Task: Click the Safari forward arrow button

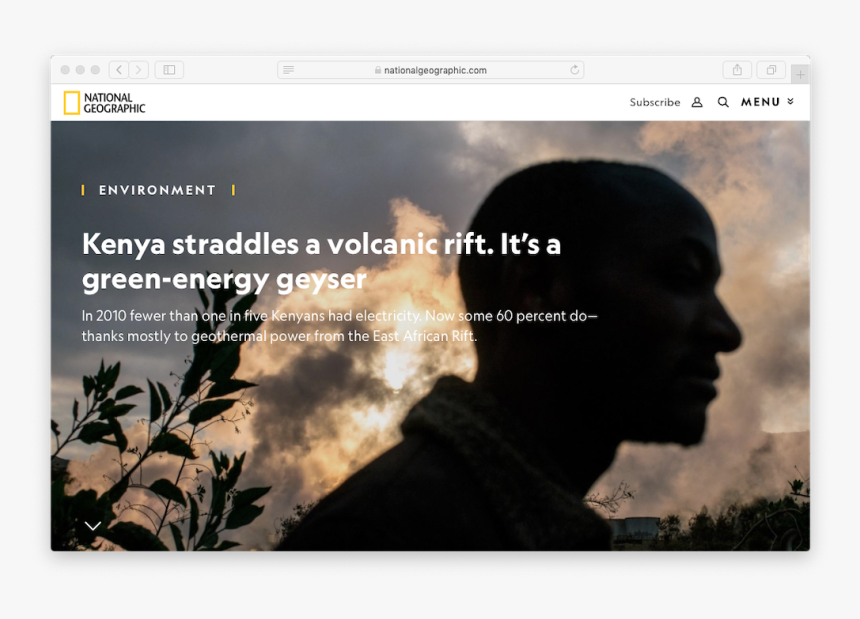Action: pos(139,70)
